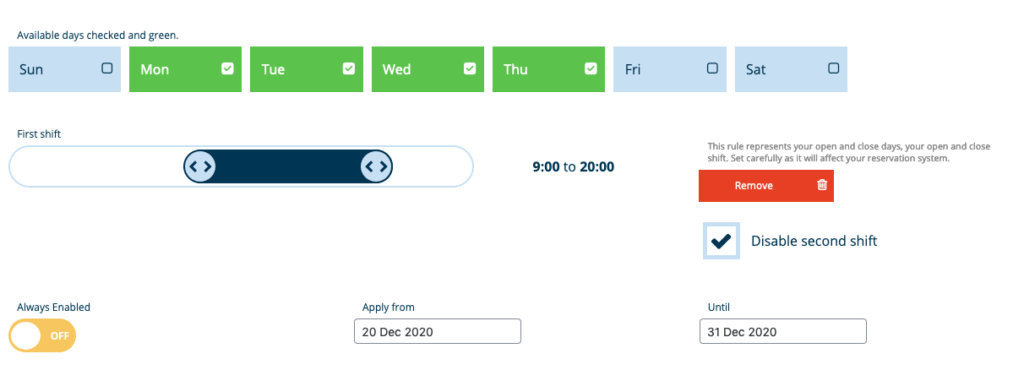This screenshot has height=381, width=1024.
Task: Click the dark selected range of shift slider
Action: pos(288,167)
